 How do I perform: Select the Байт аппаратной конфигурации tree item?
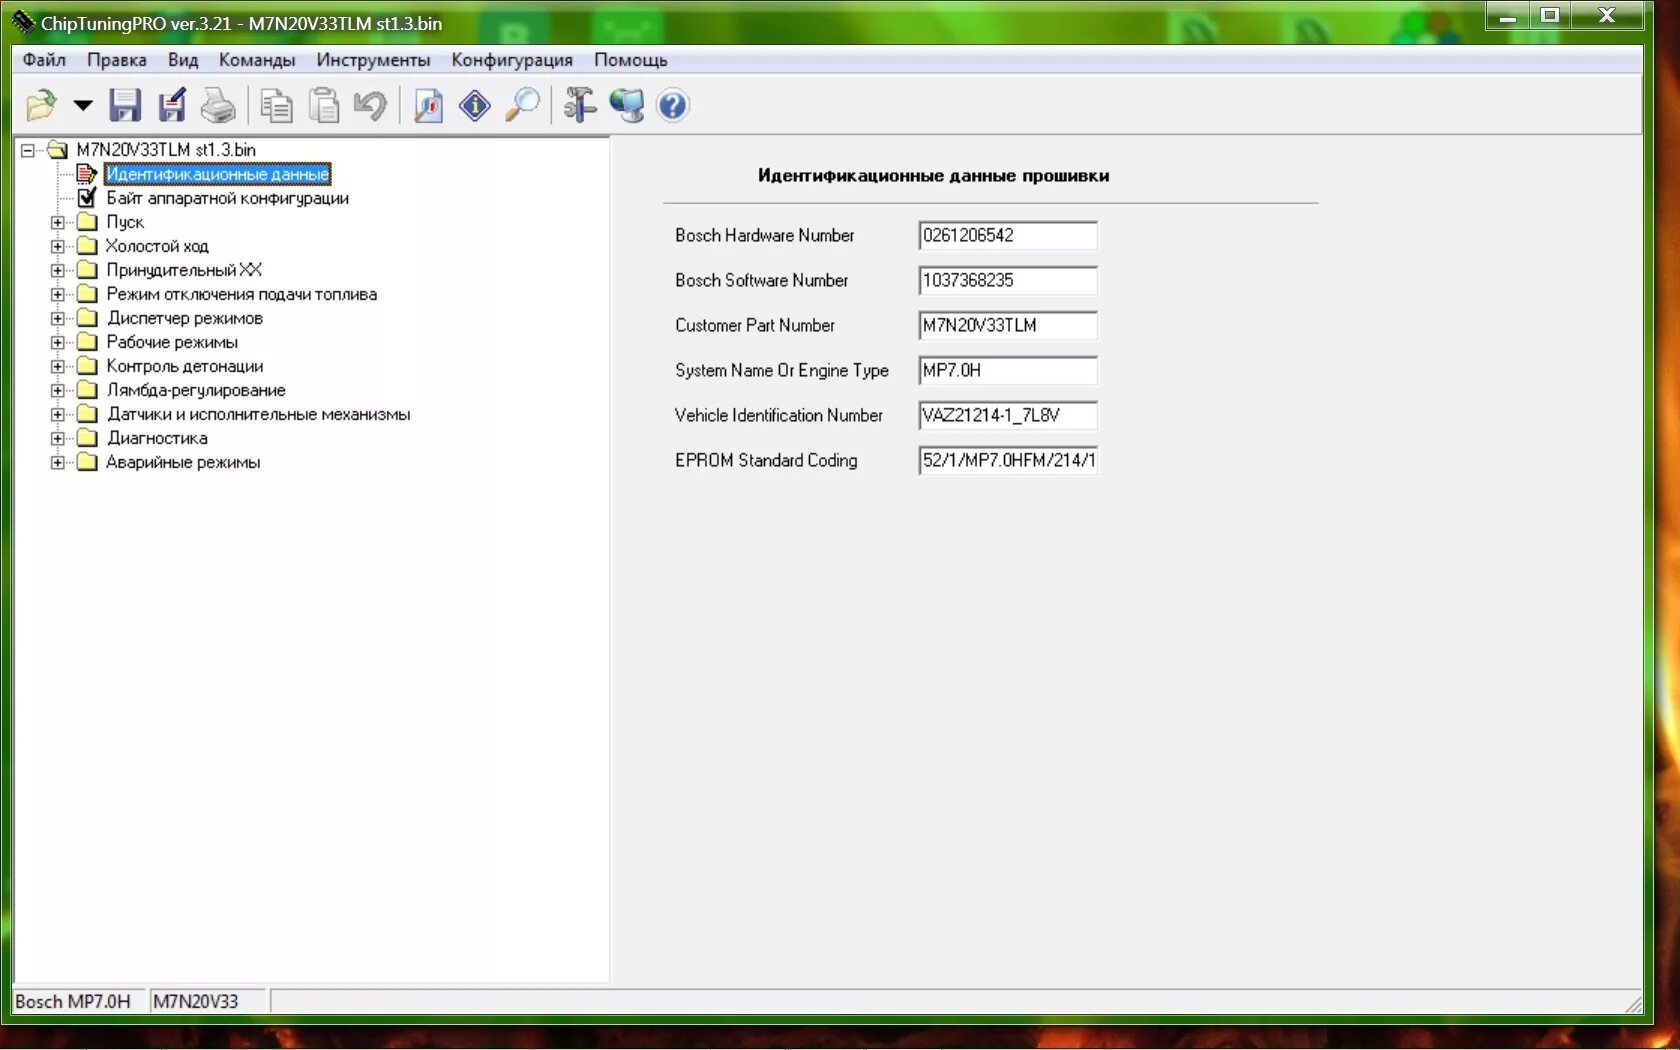coord(227,198)
